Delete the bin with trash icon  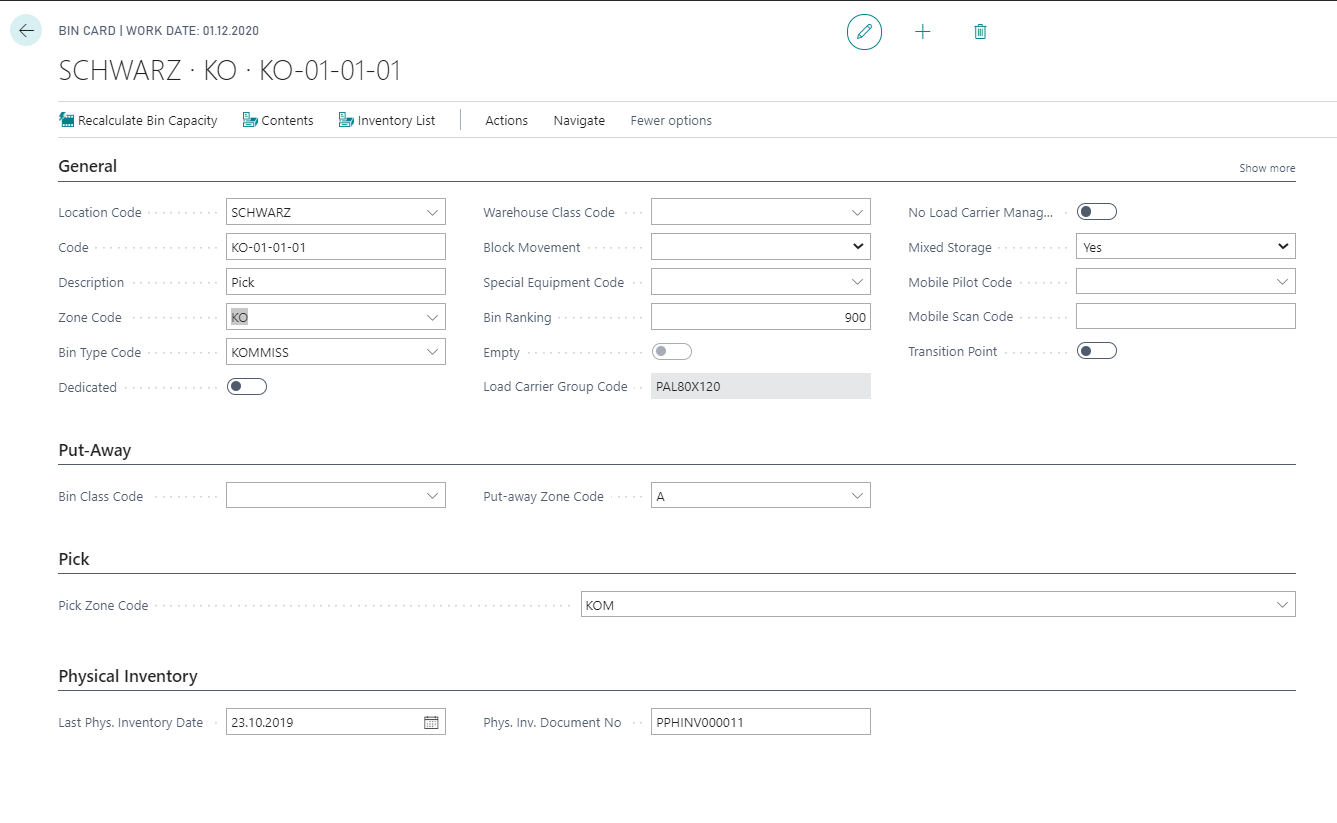[x=980, y=32]
